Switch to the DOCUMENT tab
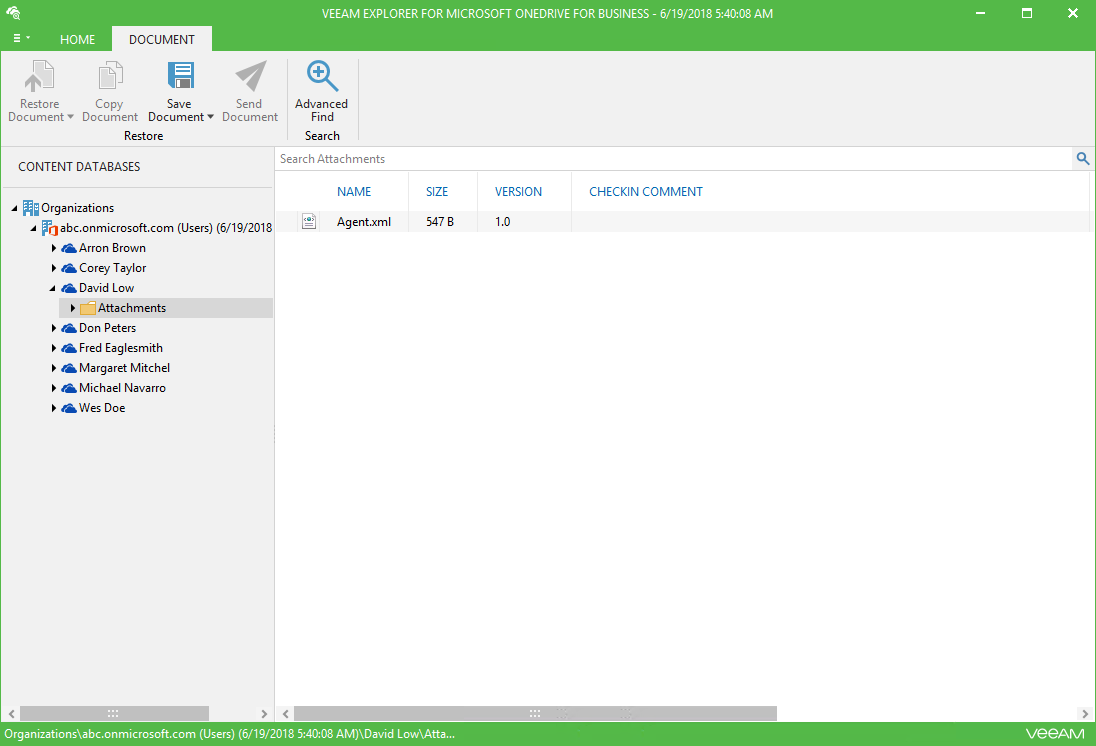 coord(161,40)
